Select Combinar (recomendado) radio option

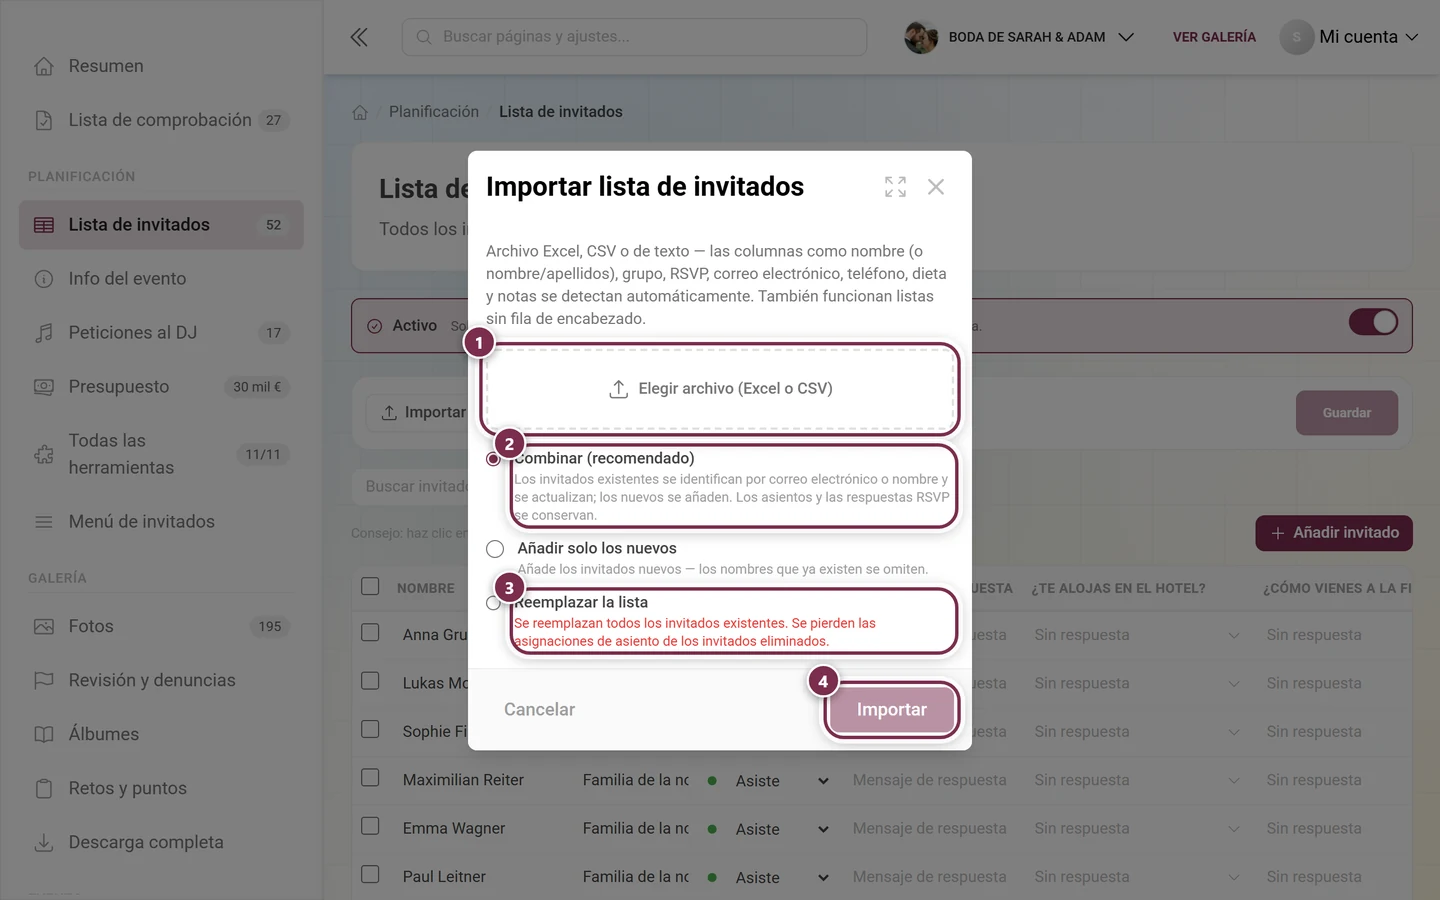pos(494,459)
